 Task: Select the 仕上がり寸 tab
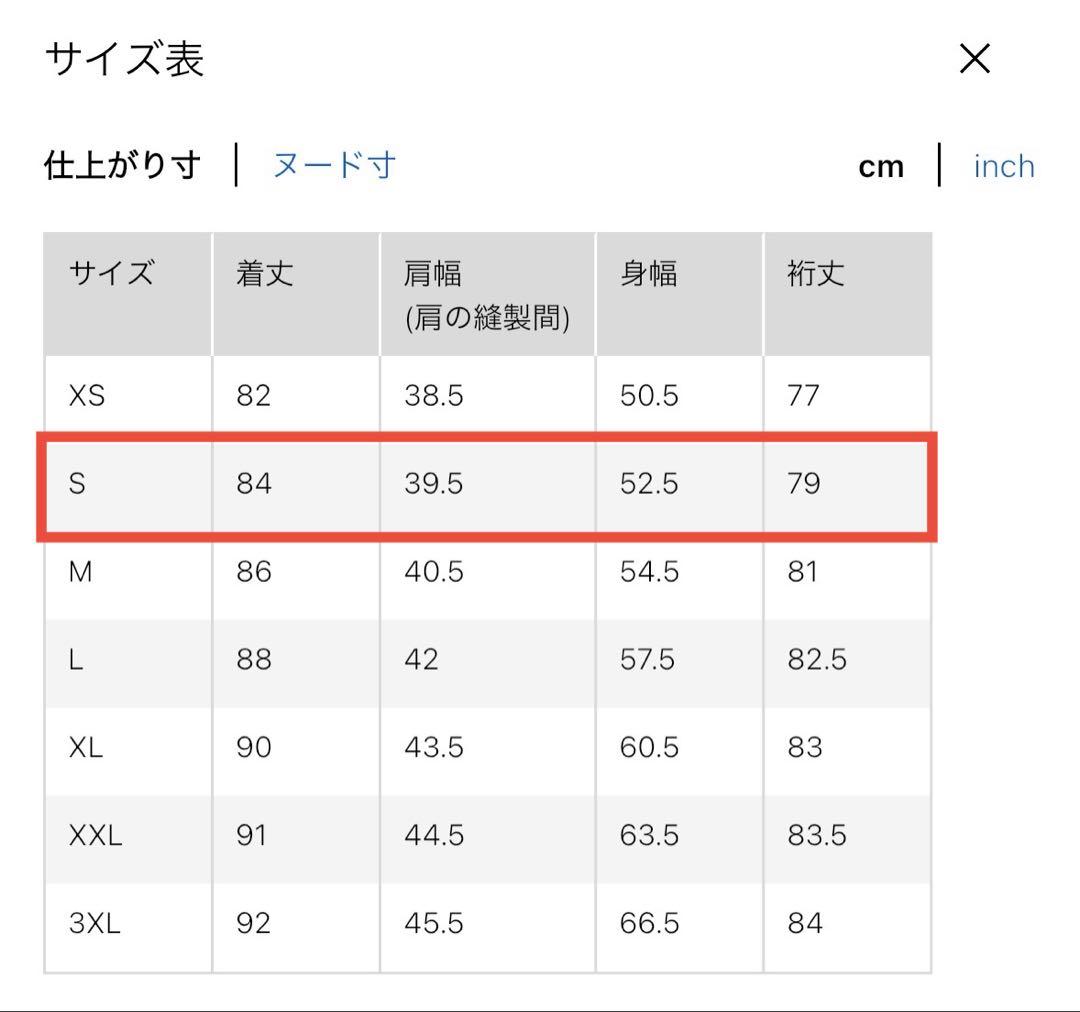[x=123, y=165]
